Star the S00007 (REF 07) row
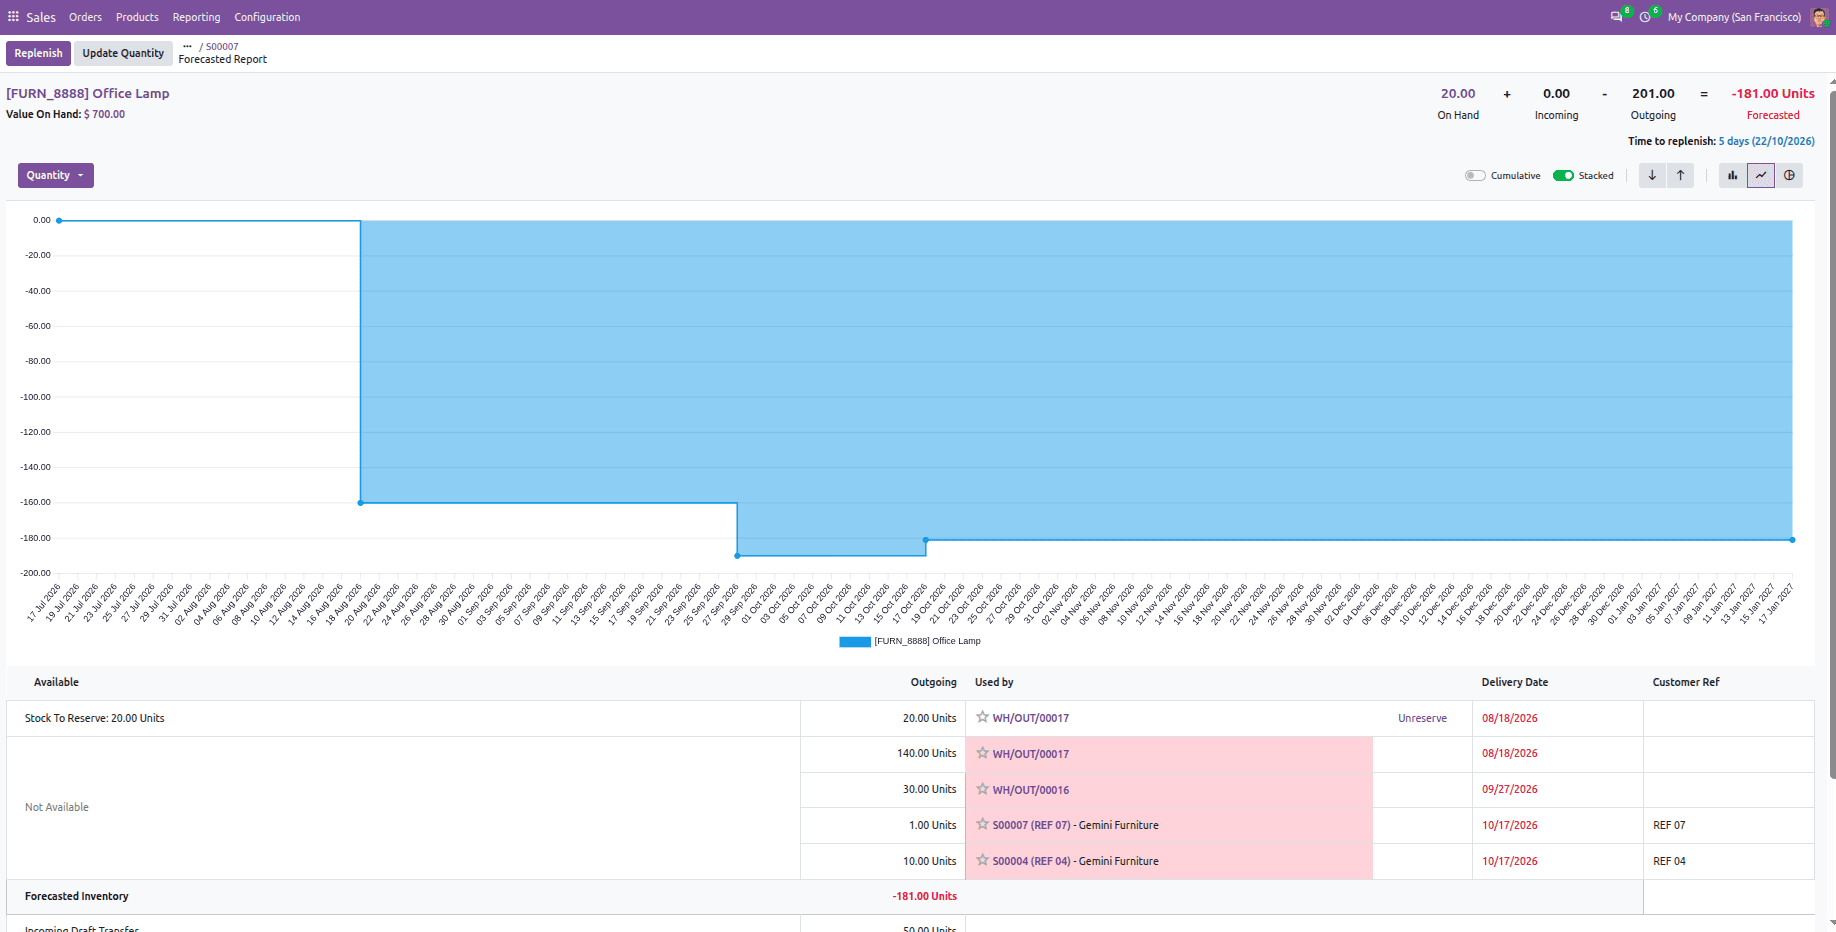The width and height of the screenshot is (1836, 932). (983, 825)
